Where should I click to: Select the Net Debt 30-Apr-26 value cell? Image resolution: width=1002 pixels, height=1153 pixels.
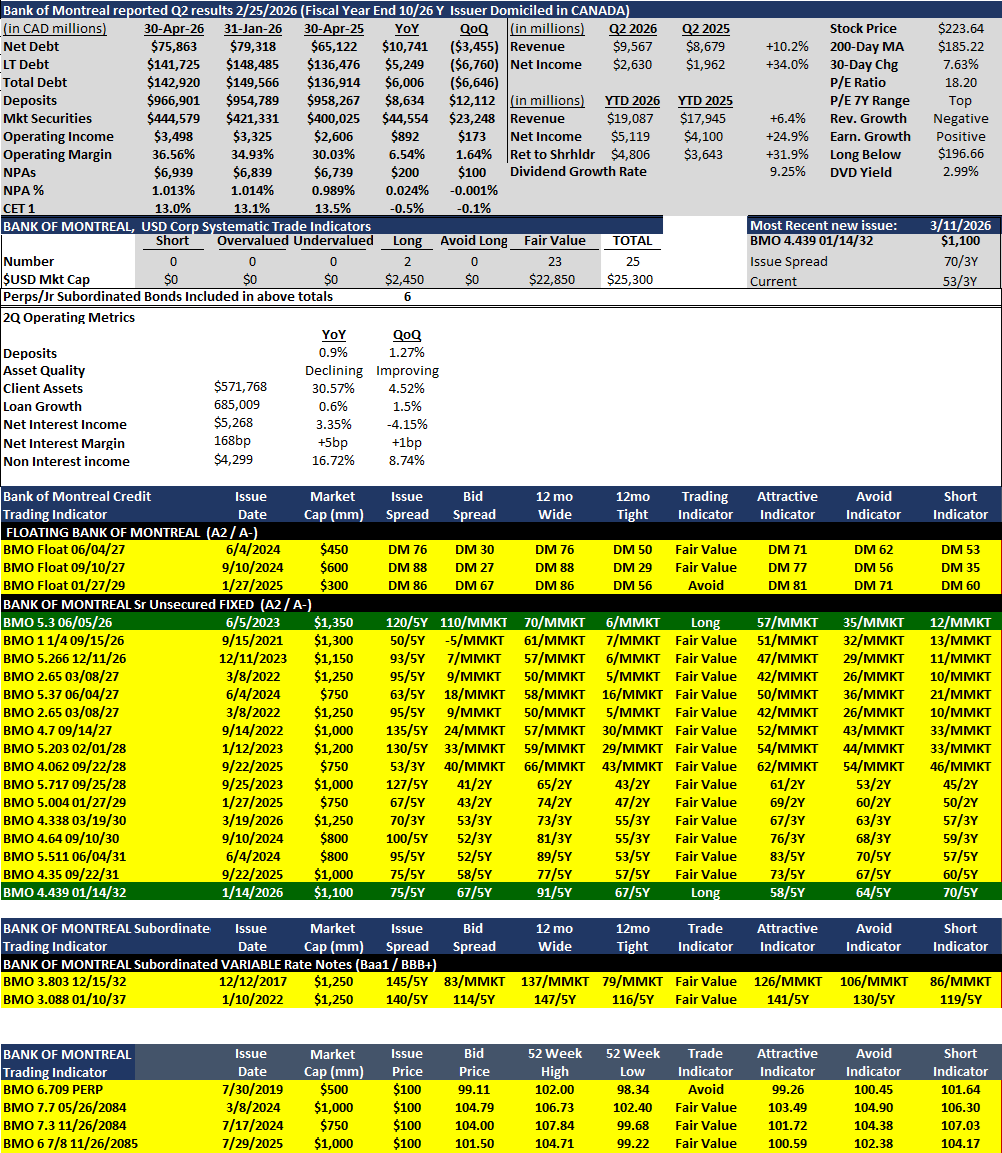coord(173,46)
